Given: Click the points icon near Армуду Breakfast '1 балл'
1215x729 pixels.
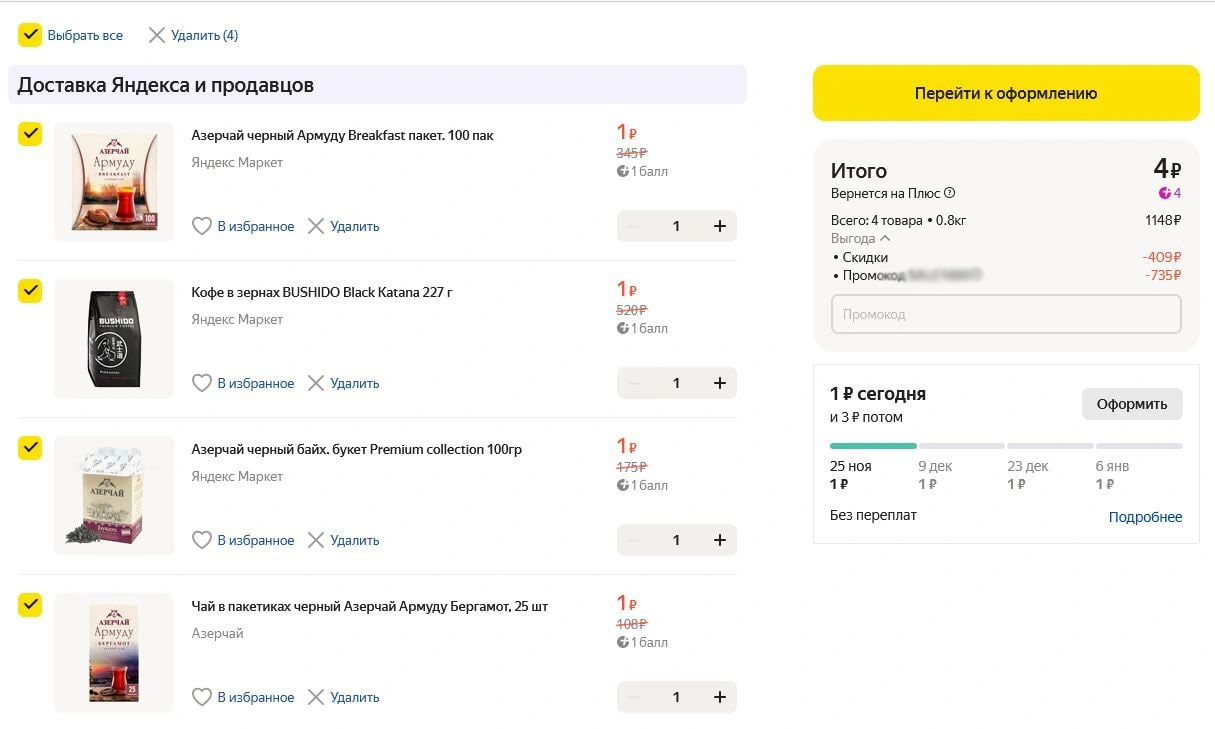Looking at the screenshot, I should click(x=622, y=171).
